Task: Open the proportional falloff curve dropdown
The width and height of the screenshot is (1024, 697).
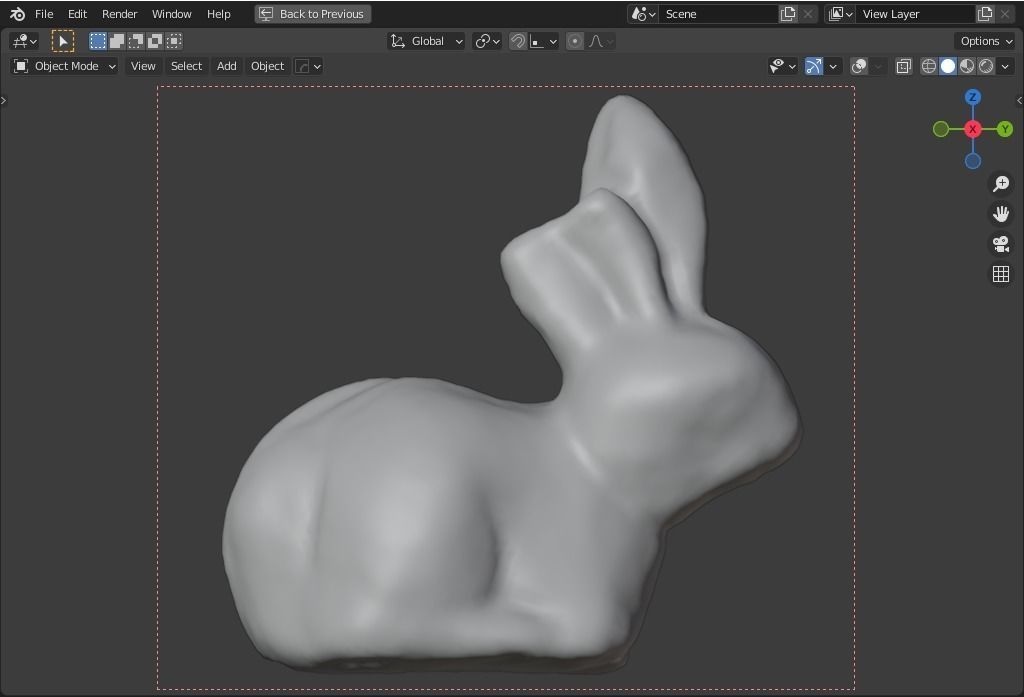Action: click(600, 41)
